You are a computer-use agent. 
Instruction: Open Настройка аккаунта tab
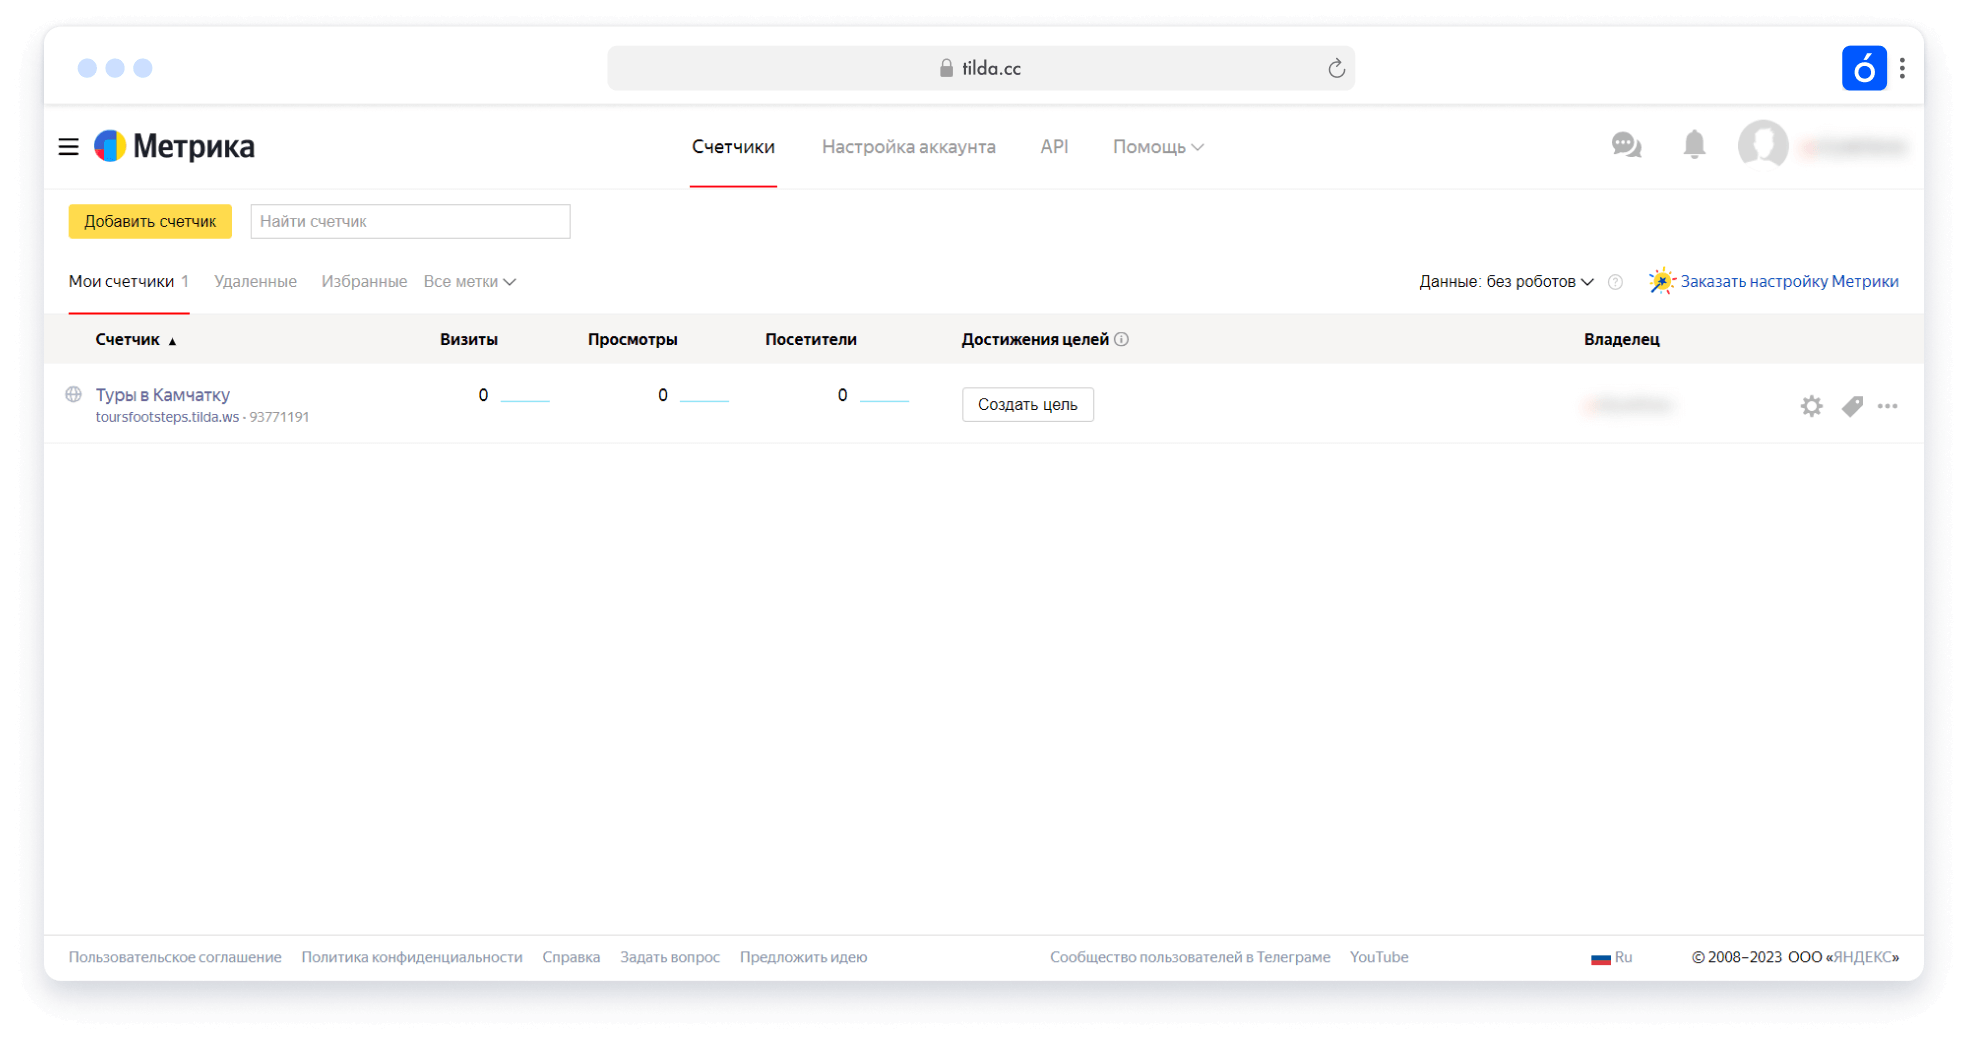(908, 147)
